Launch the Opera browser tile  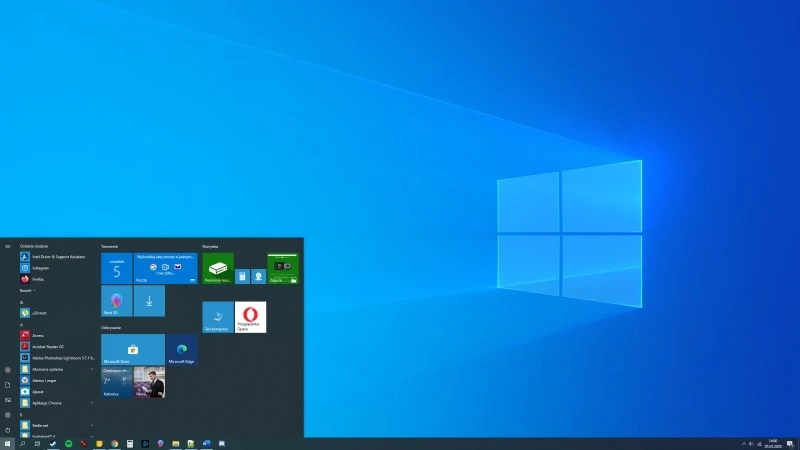[x=251, y=317]
